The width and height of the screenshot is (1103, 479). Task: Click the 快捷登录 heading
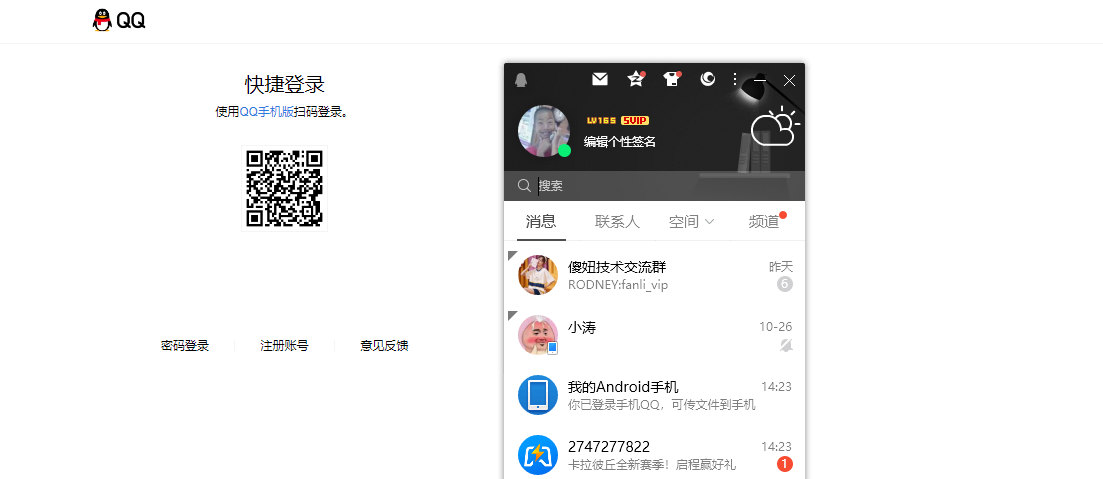point(285,84)
